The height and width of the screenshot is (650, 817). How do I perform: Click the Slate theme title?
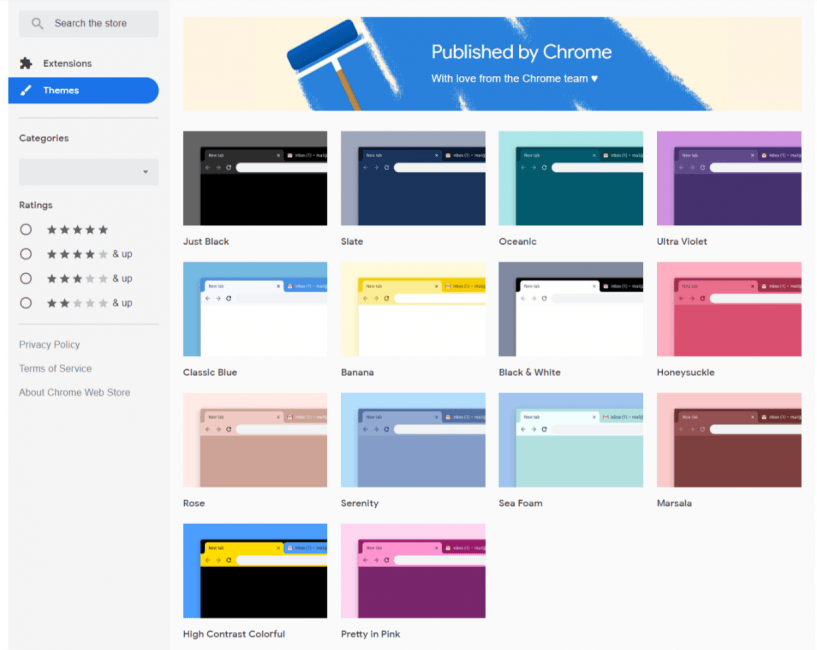pos(352,241)
